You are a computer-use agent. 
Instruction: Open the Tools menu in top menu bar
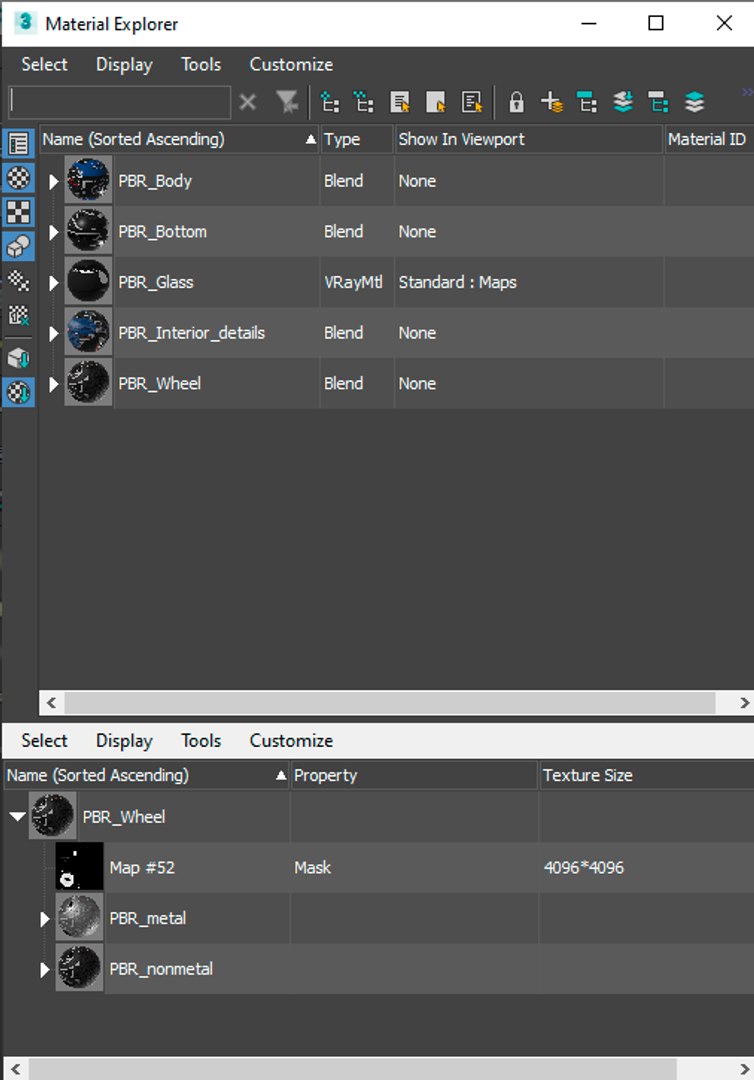click(201, 64)
